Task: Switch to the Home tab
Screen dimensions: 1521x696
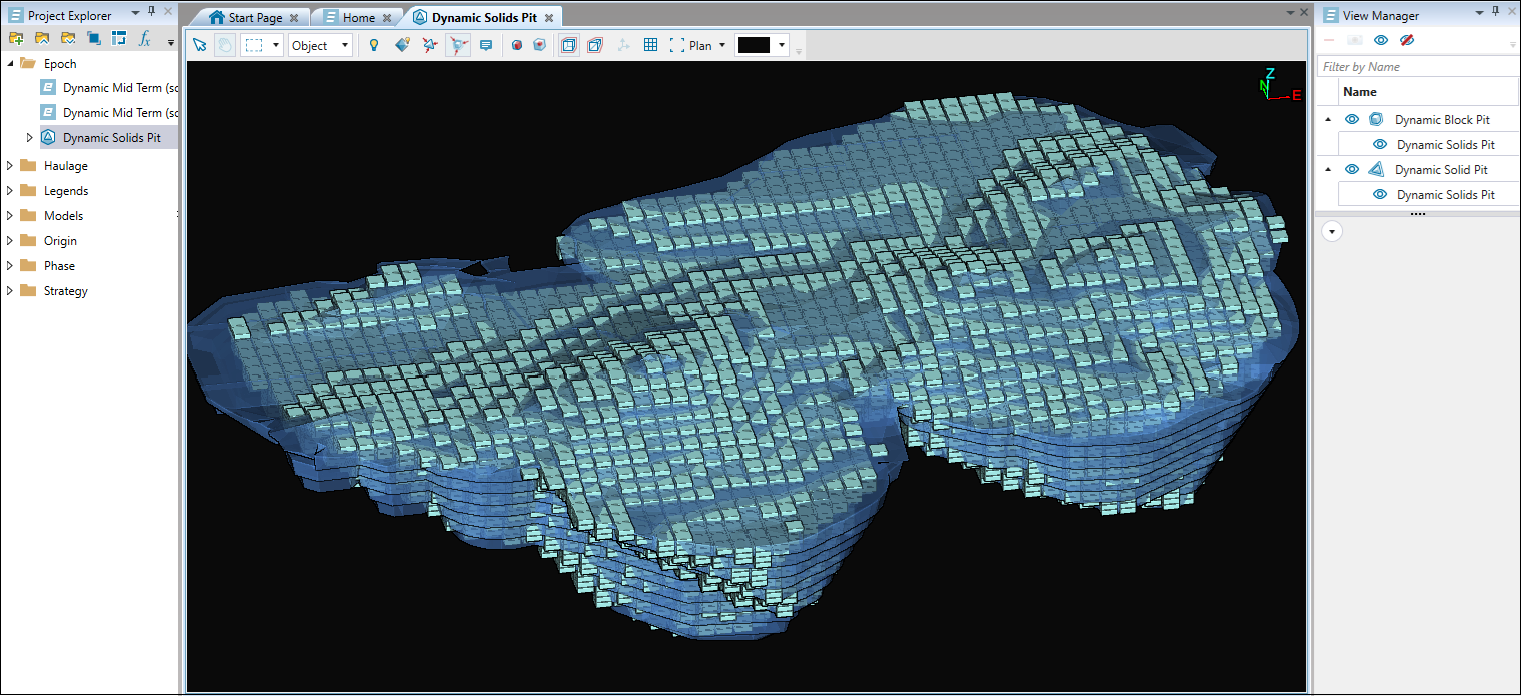Action: (357, 18)
